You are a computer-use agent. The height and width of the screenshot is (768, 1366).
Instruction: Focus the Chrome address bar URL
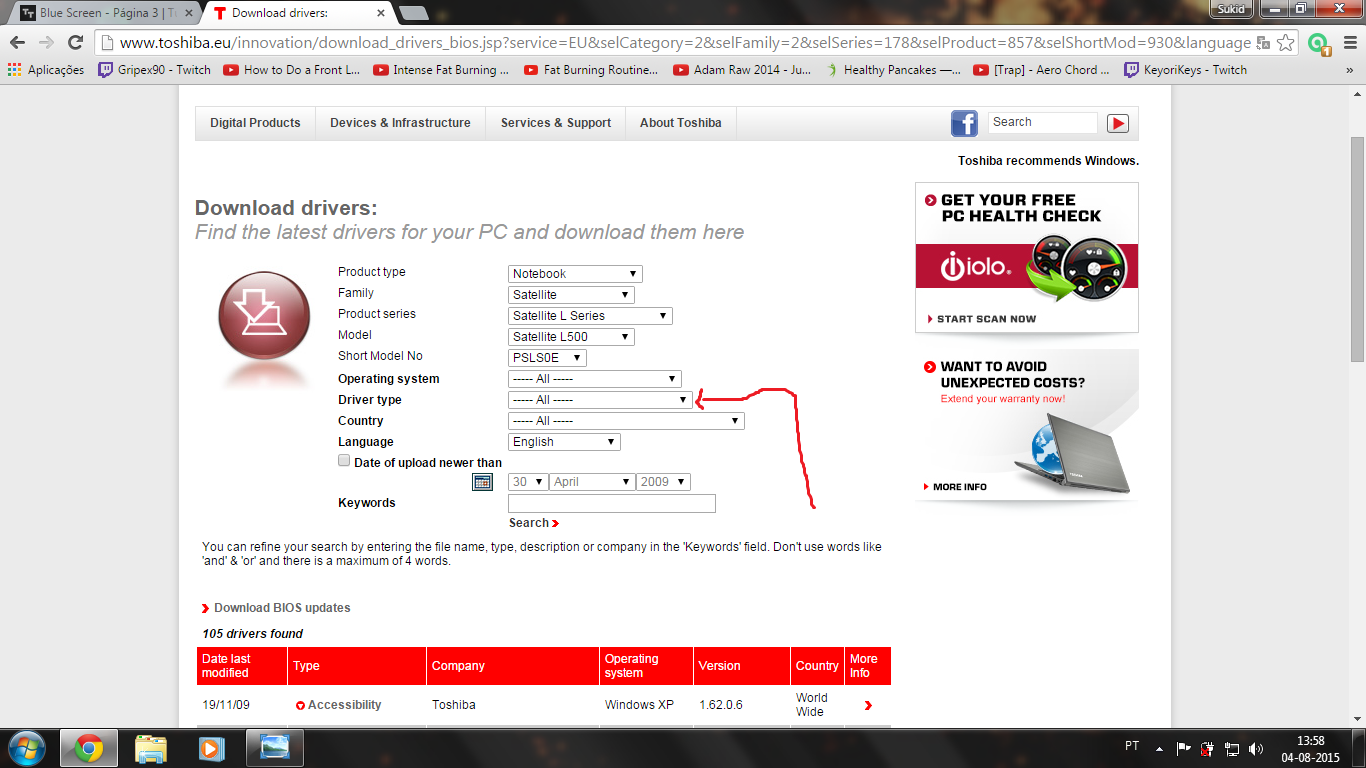(x=685, y=43)
